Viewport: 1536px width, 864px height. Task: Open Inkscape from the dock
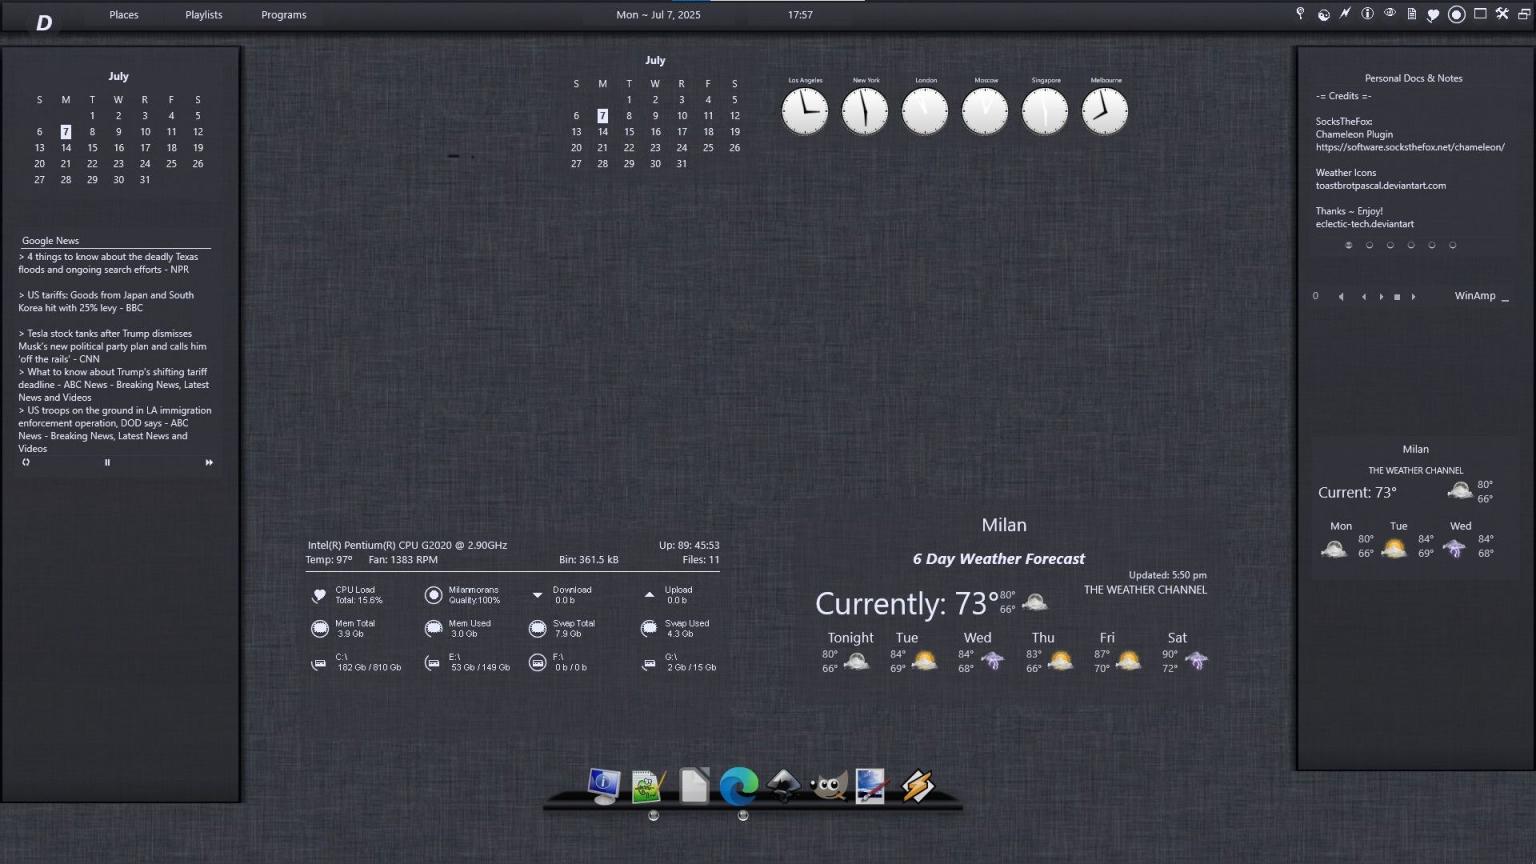[784, 786]
